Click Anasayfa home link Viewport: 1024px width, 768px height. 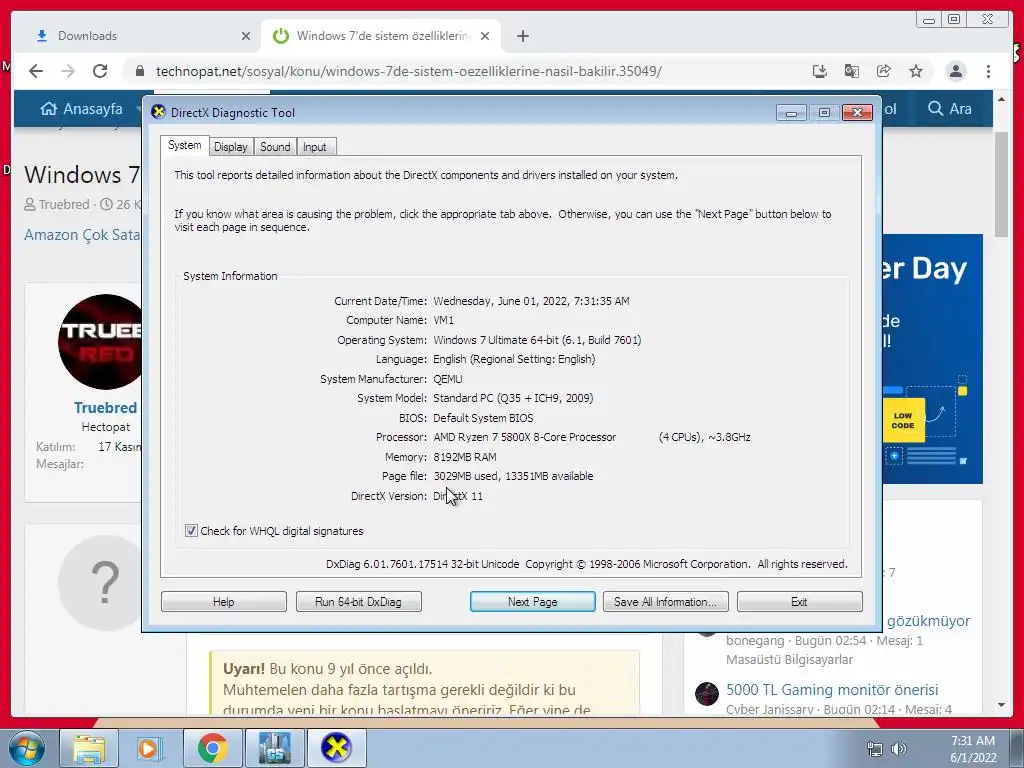point(82,108)
